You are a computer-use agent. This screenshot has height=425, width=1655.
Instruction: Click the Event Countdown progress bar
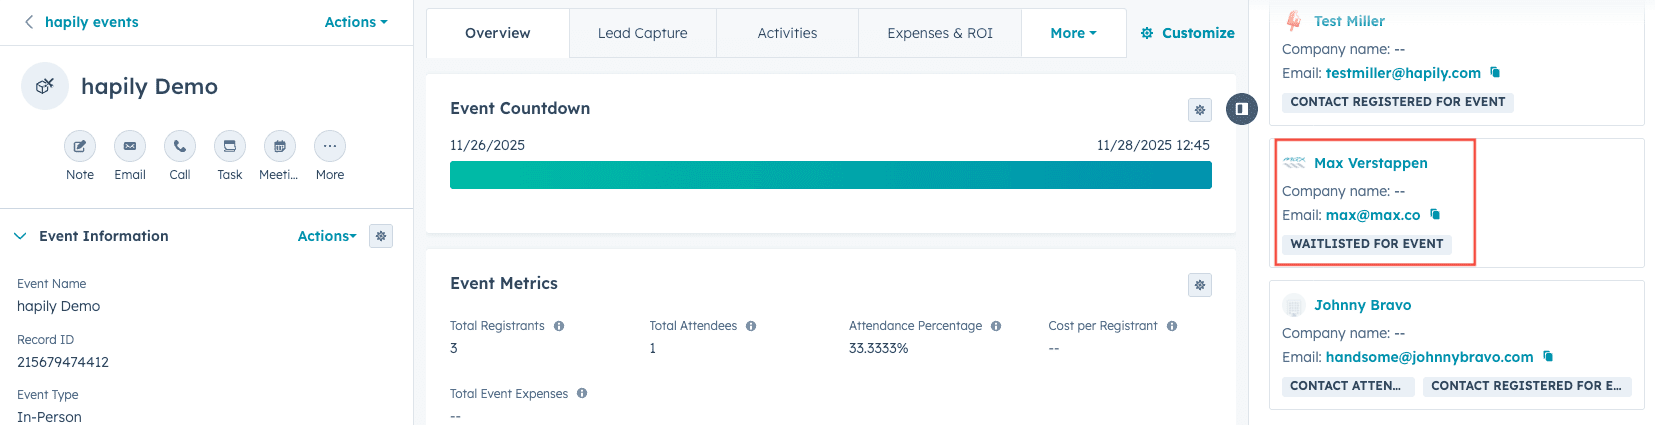coord(830,175)
